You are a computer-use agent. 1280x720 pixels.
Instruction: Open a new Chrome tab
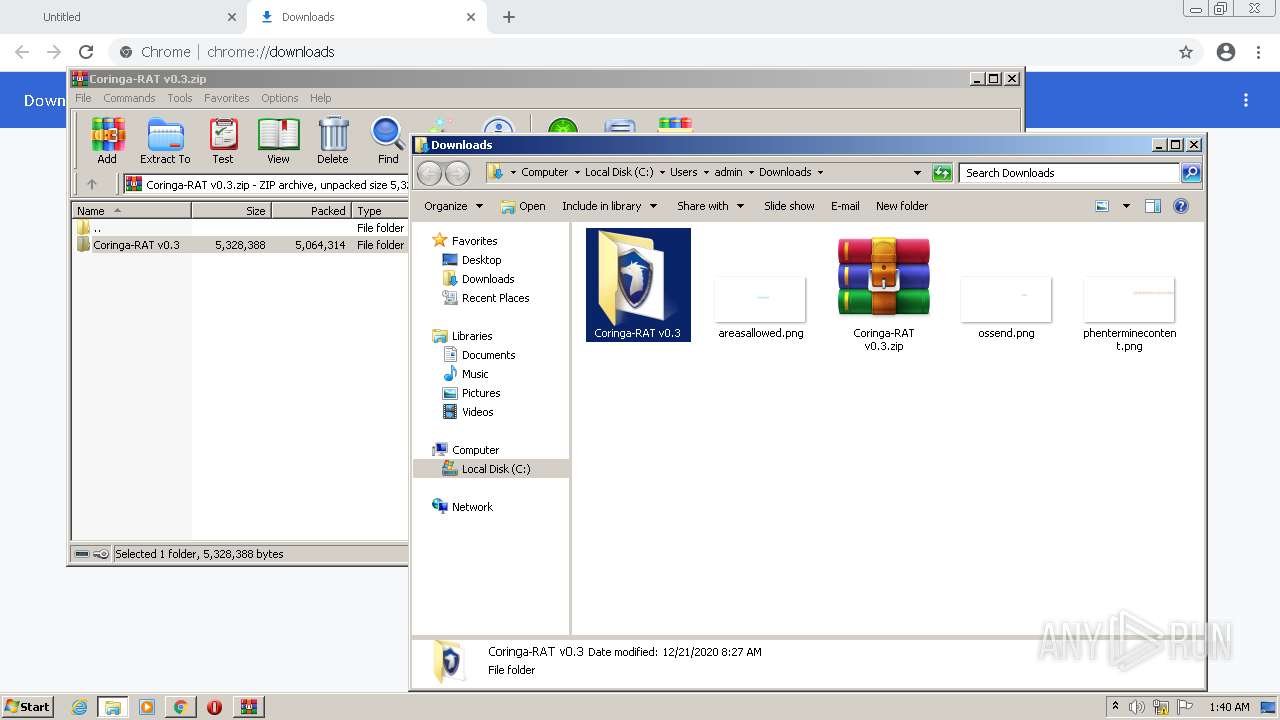pyautogui.click(x=509, y=17)
